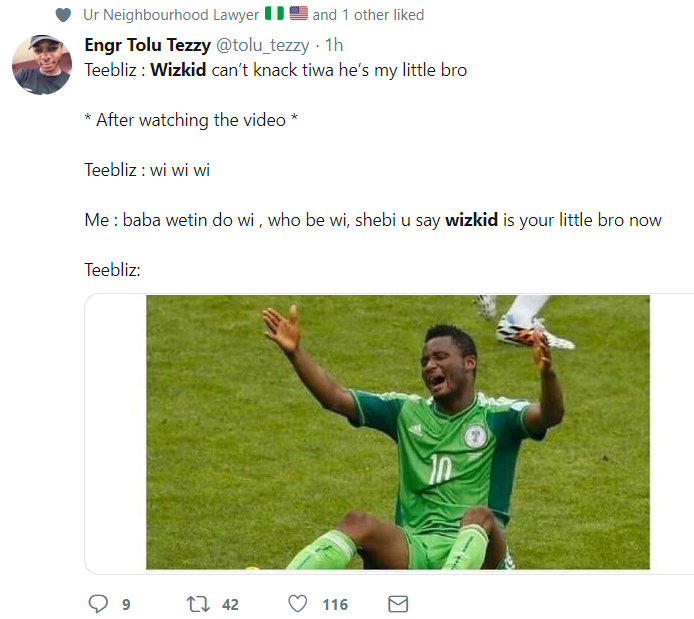
Task: Like the tweet with the heart icon
Action: (298, 604)
